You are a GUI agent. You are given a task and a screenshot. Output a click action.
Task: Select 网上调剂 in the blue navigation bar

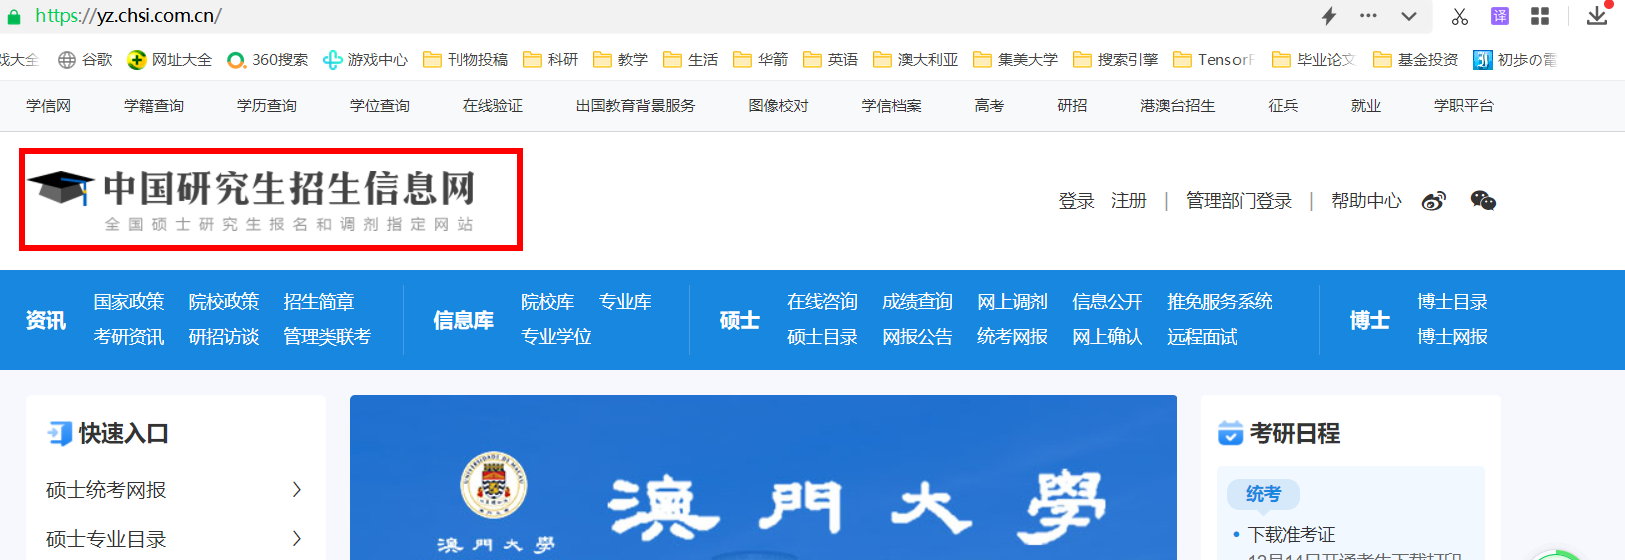1012,301
